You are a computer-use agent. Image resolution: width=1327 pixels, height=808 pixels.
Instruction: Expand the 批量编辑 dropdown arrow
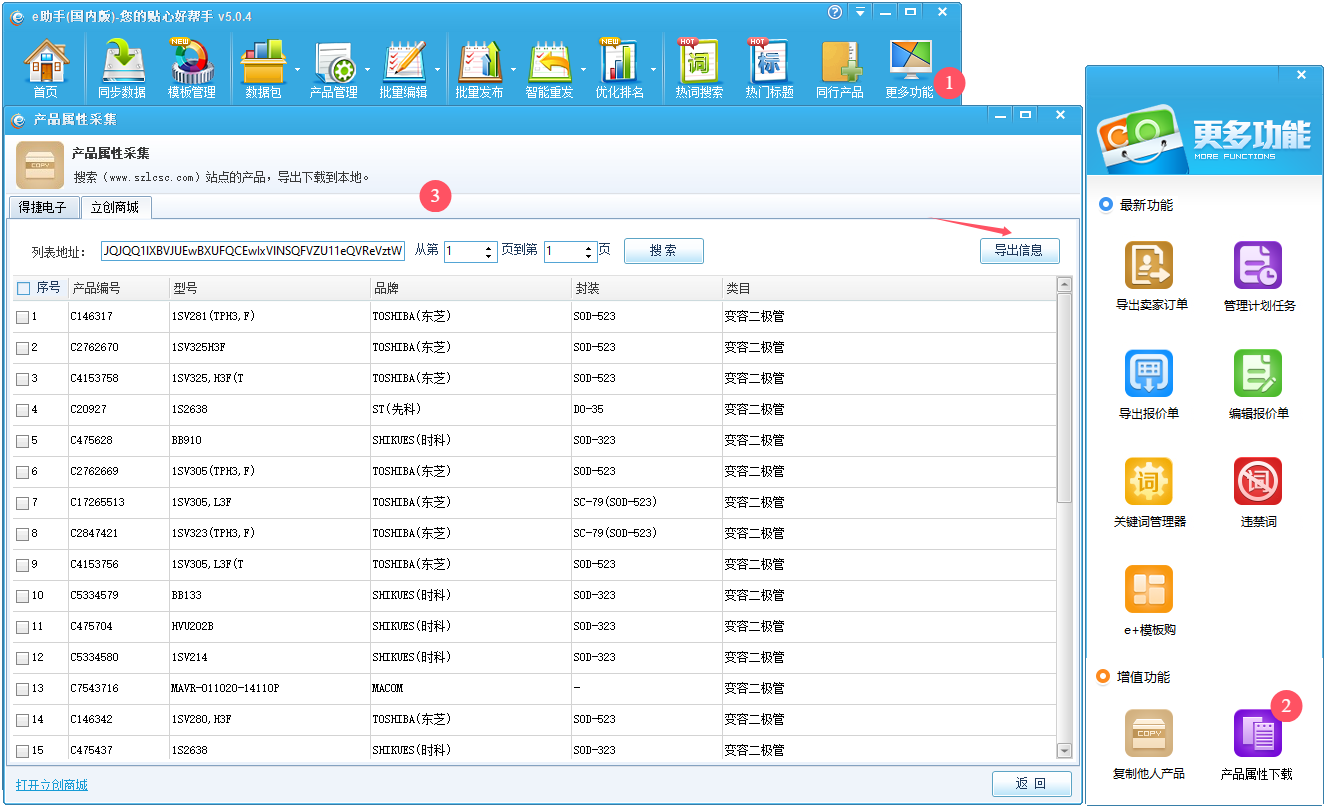point(437,70)
